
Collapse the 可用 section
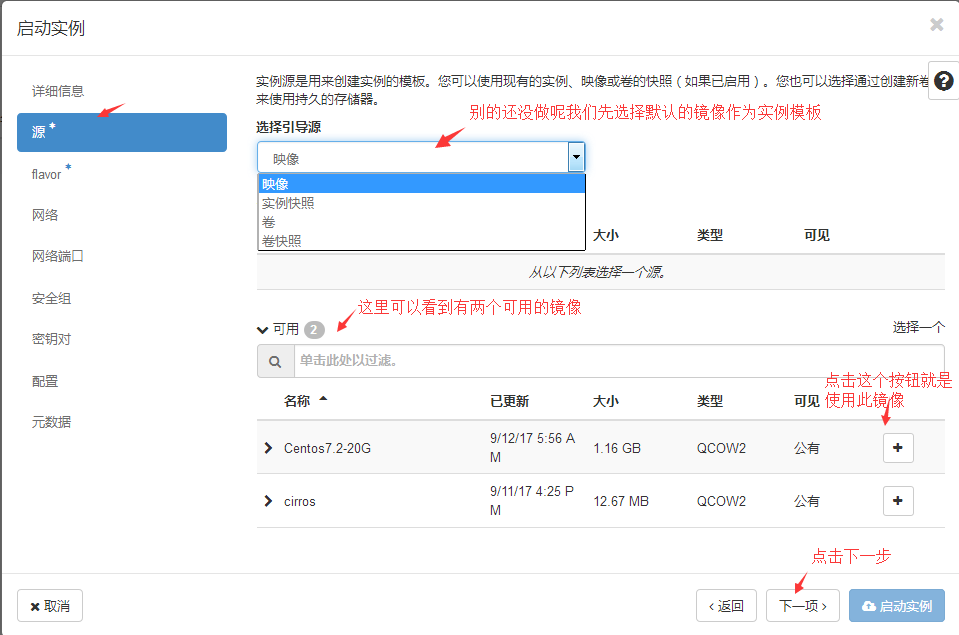click(x=263, y=329)
